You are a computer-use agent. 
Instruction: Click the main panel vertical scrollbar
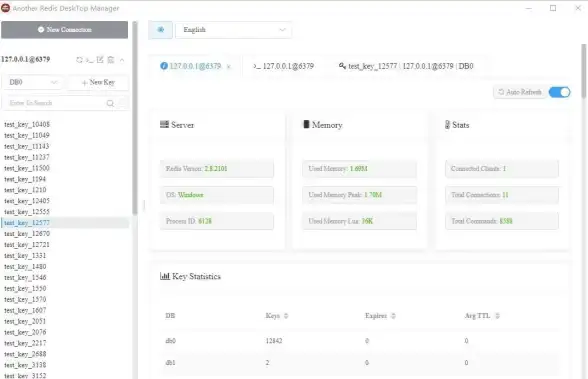pos(584,71)
